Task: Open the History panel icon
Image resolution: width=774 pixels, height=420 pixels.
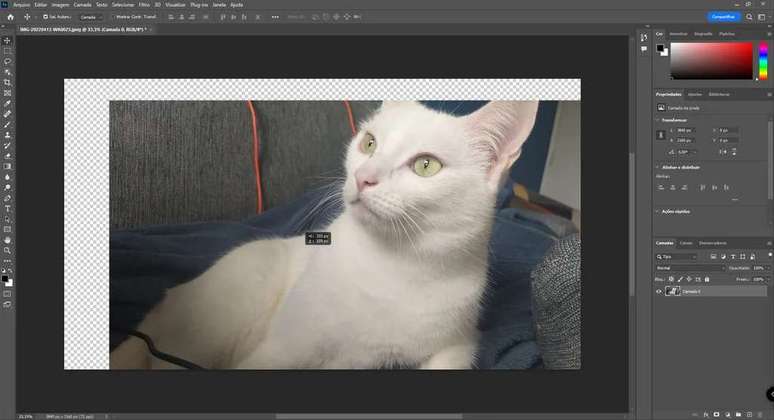Action: point(644,38)
